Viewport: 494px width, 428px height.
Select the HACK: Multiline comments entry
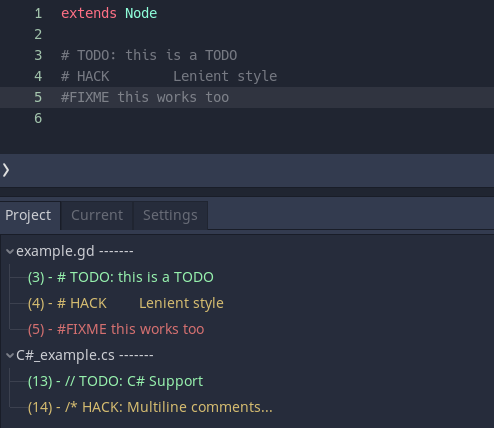(150, 407)
